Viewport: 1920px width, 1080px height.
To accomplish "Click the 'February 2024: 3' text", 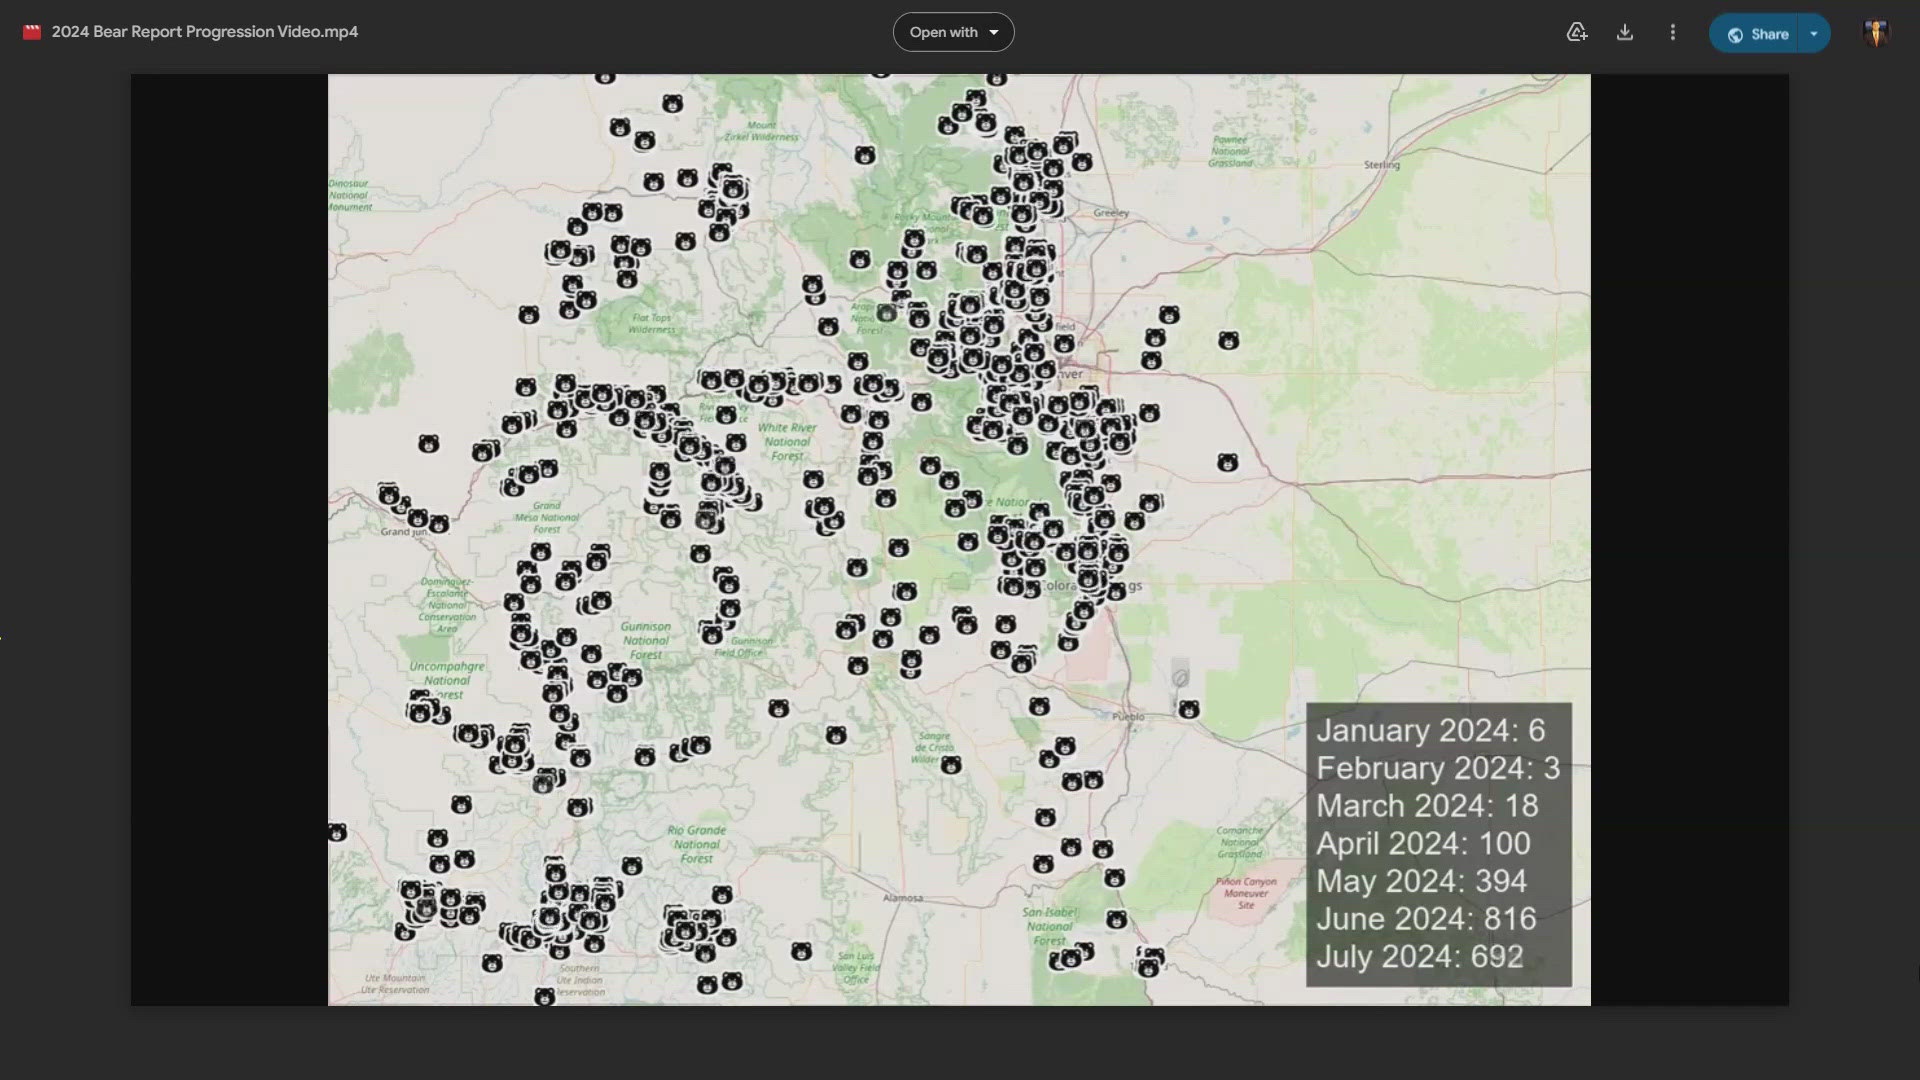I will point(1438,768).
